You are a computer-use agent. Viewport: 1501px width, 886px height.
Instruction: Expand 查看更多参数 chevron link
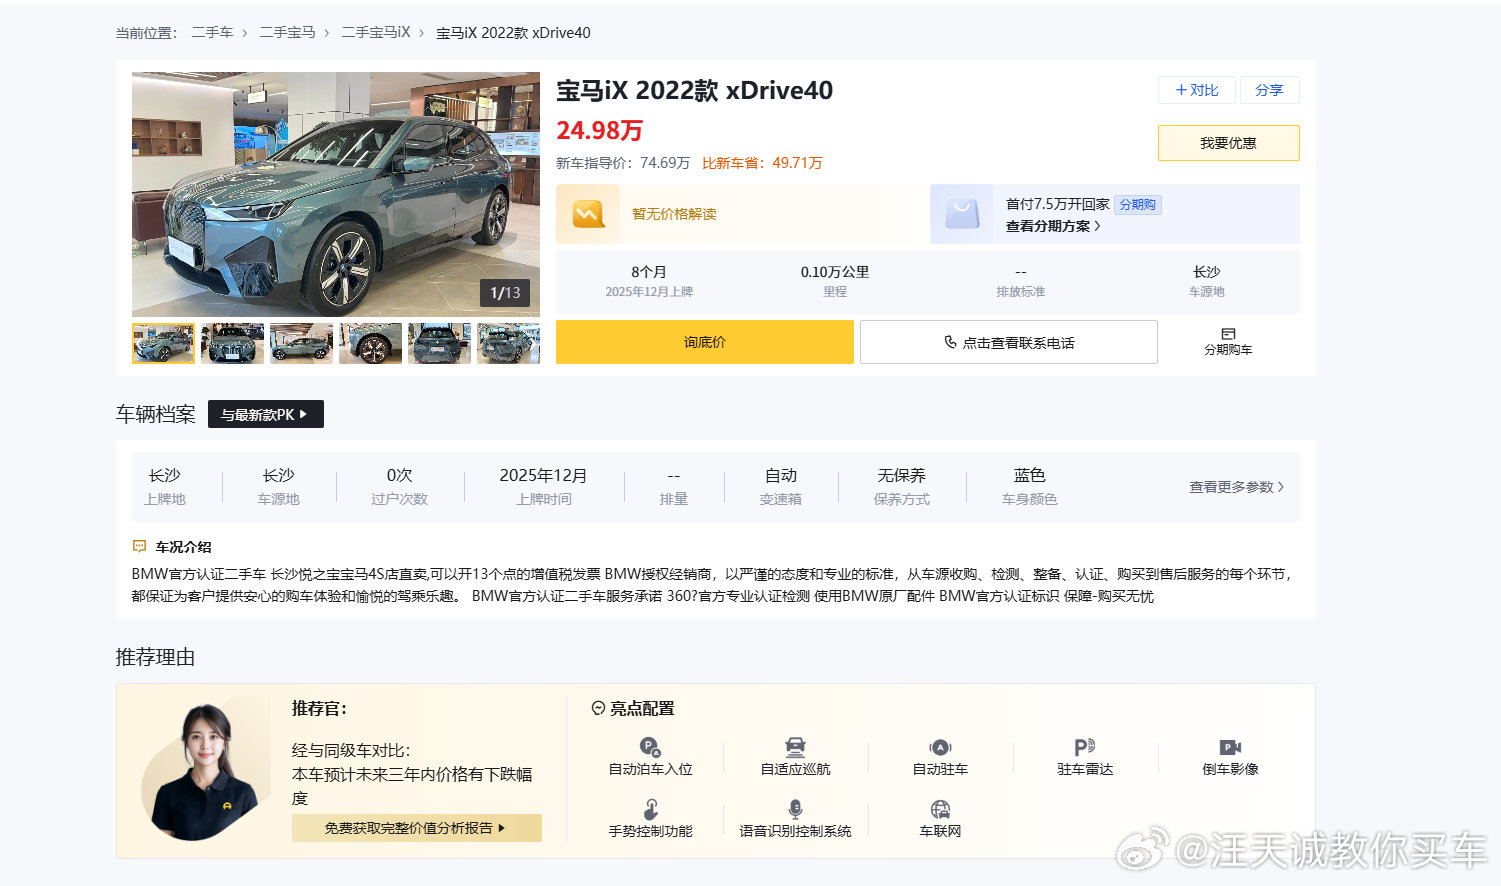[1236, 487]
